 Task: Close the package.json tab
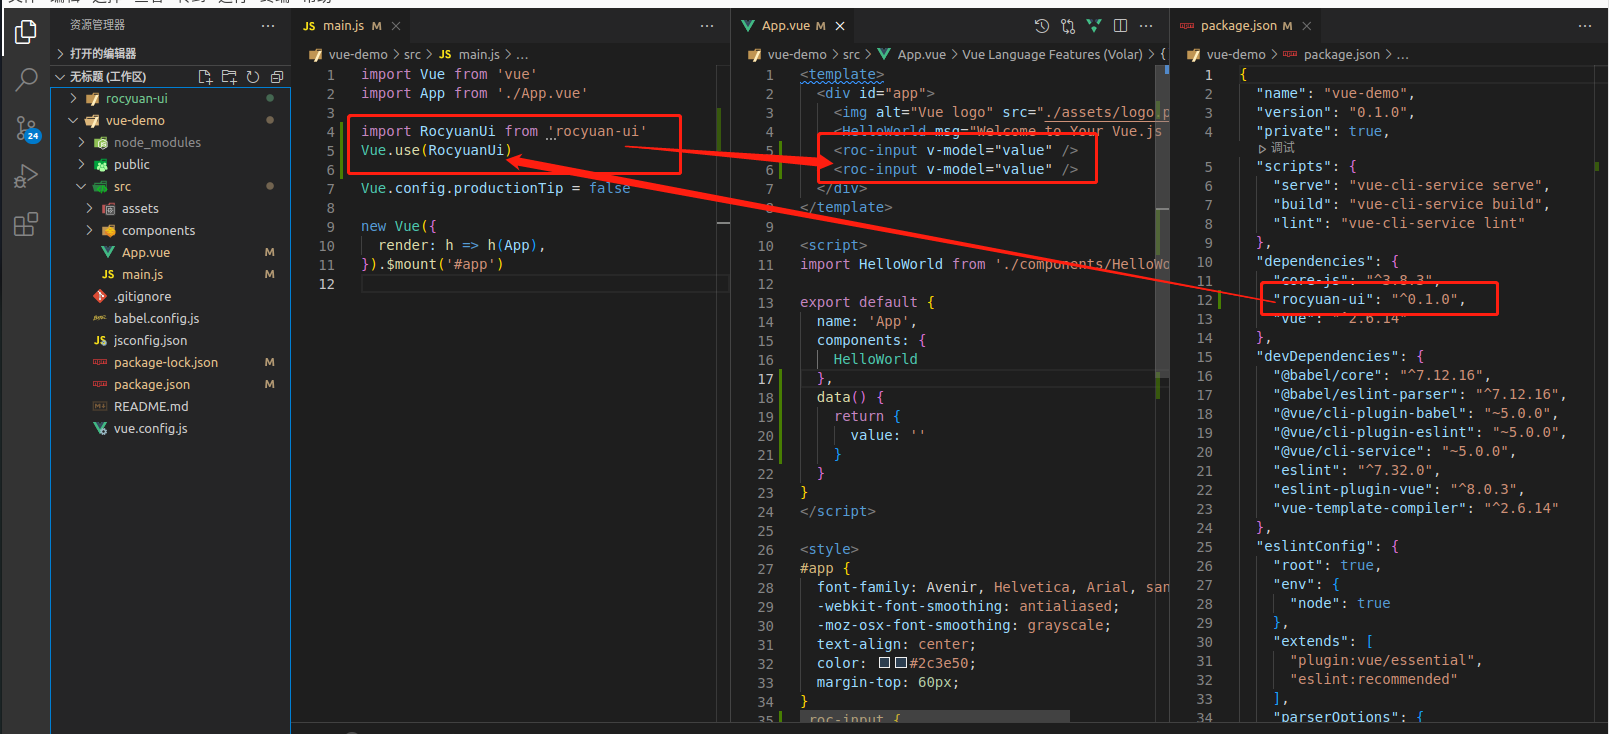point(1306,26)
